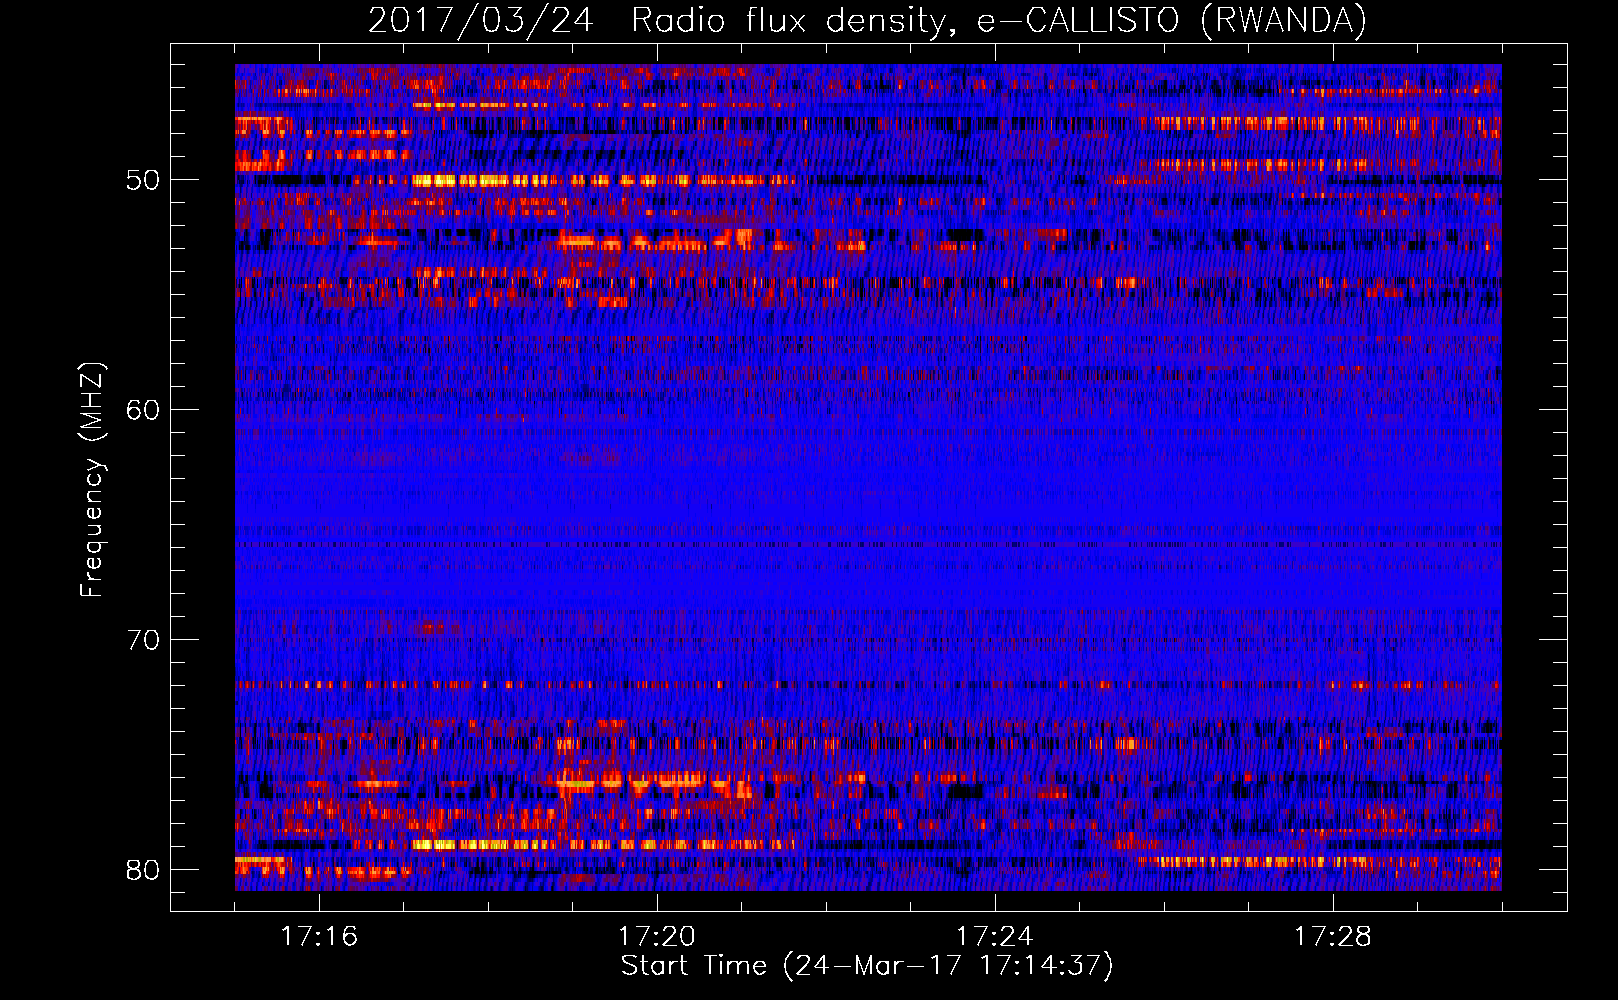Click the date 2017/03/24 in the title

click(481, 21)
